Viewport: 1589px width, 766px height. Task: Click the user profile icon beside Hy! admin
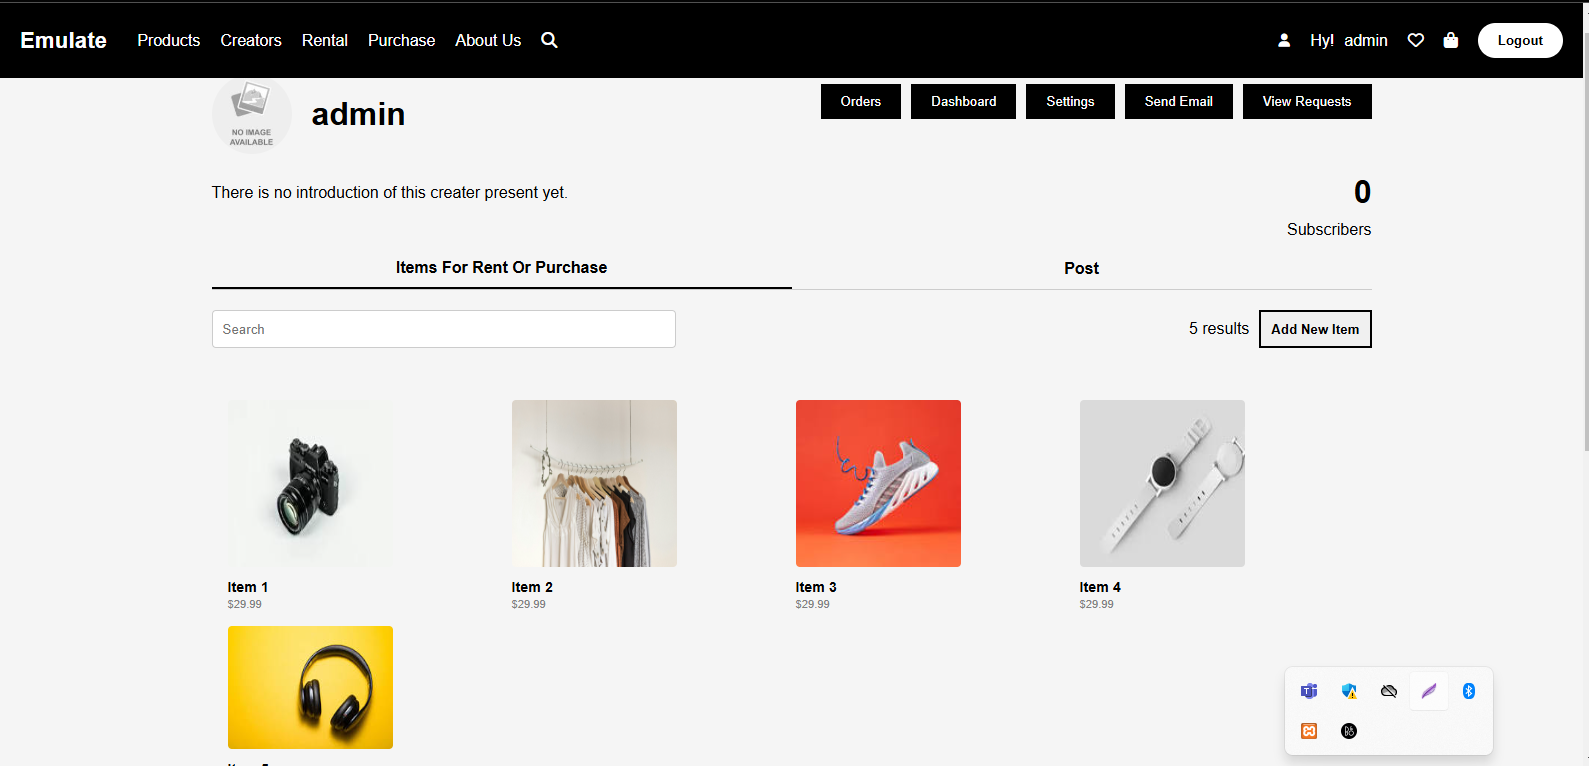[x=1284, y=40]
